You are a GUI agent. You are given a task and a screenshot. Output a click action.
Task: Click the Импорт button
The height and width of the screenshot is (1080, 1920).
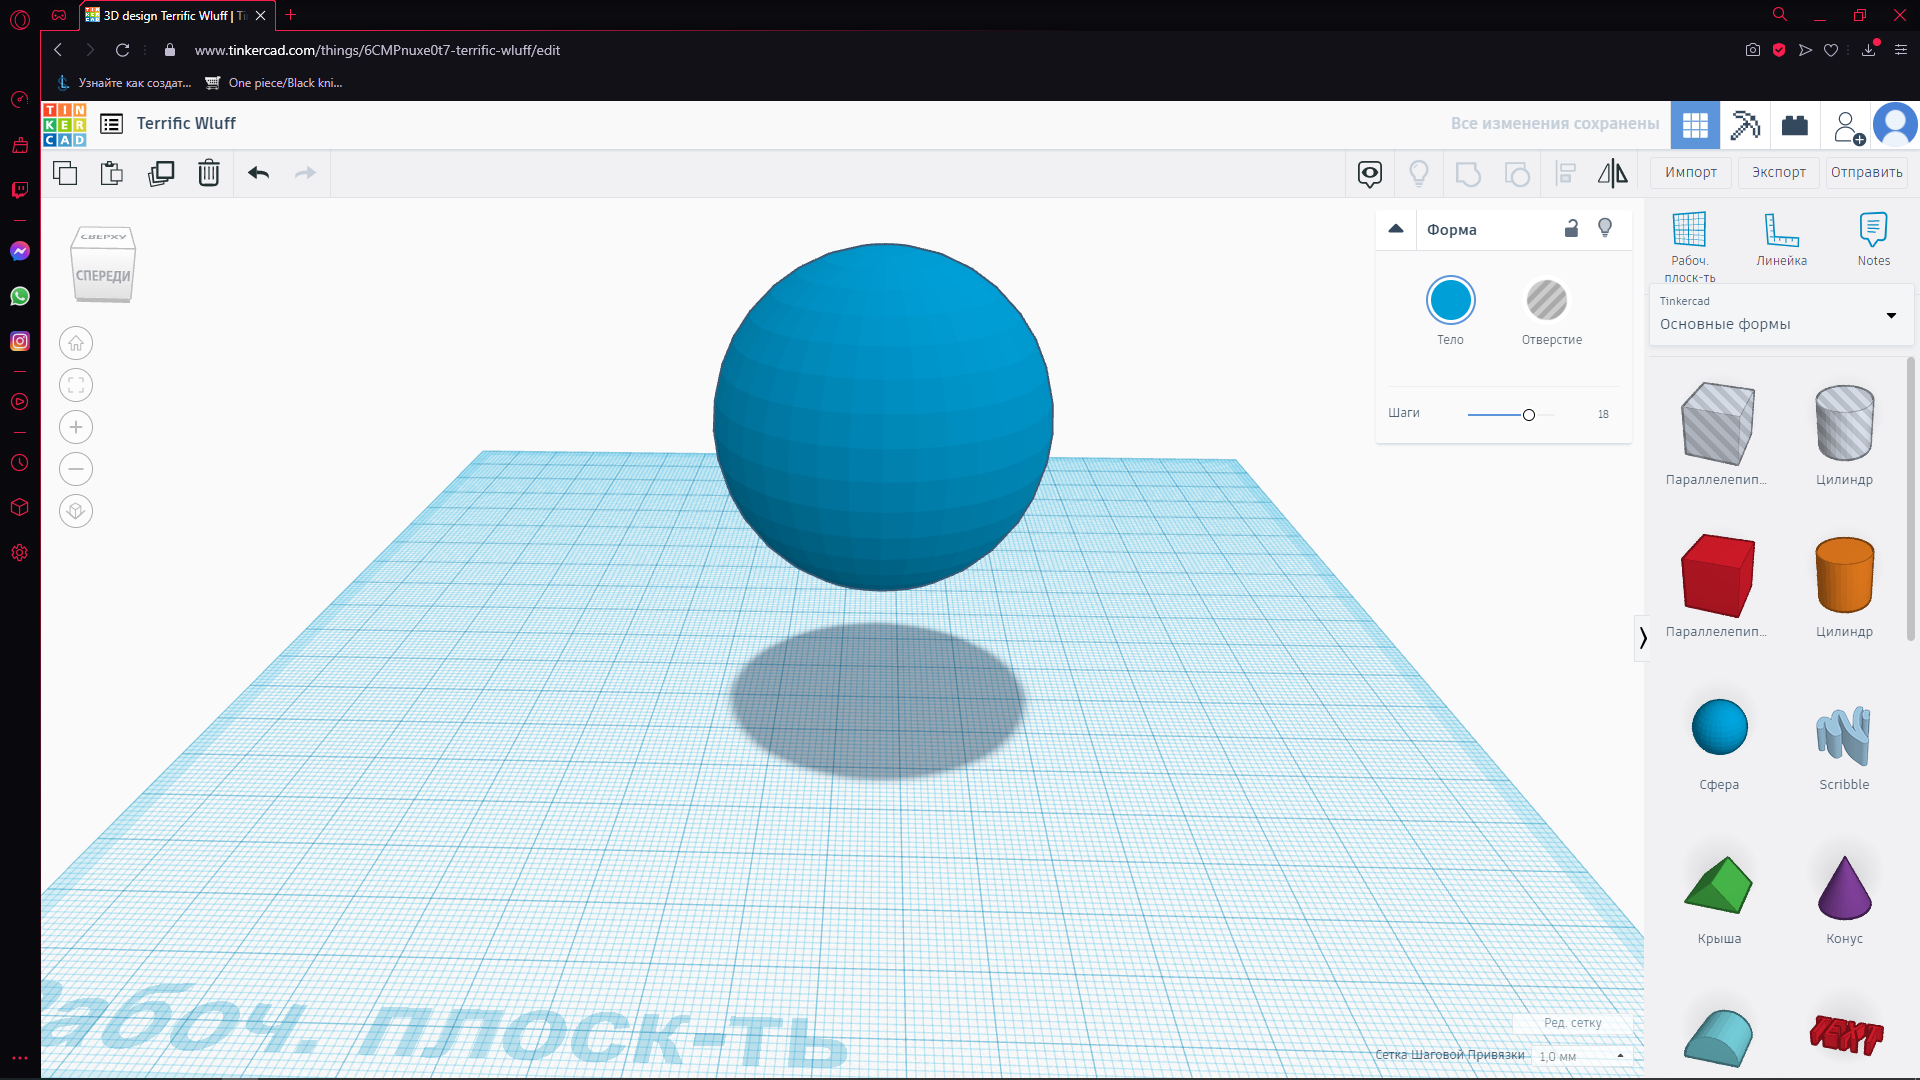point(1690,172)
